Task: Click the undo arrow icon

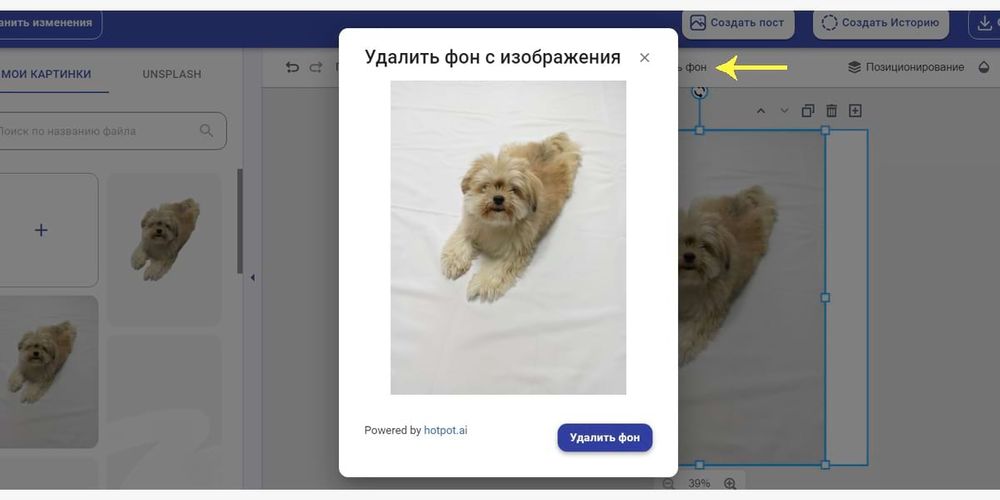Action: click(x=292, y=68)
